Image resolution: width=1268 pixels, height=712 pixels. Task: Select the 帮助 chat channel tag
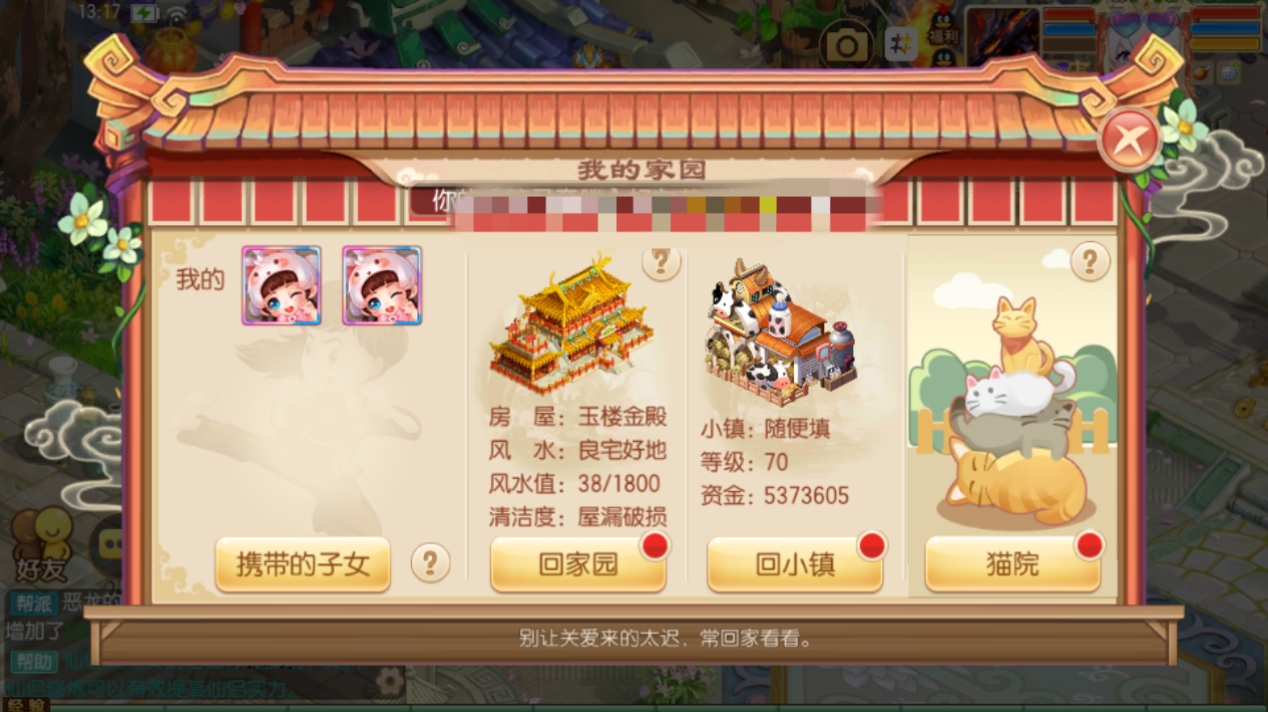pyautogui.click(x=33, y=661)
